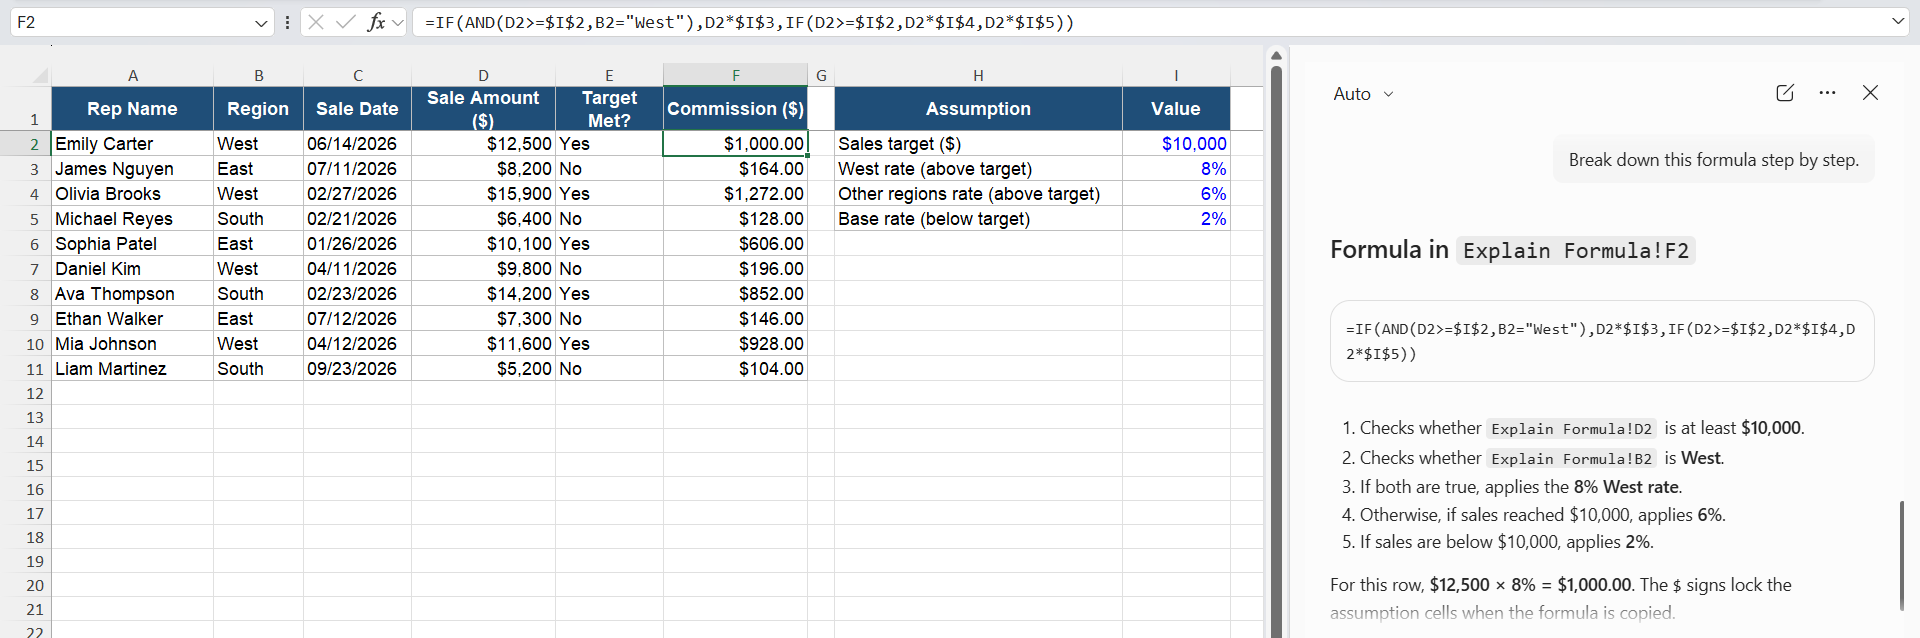This screenshot has height=638, width=1920.
Task: Click the three-dot handle beside Name Box
Action: (x=288, y=22)
